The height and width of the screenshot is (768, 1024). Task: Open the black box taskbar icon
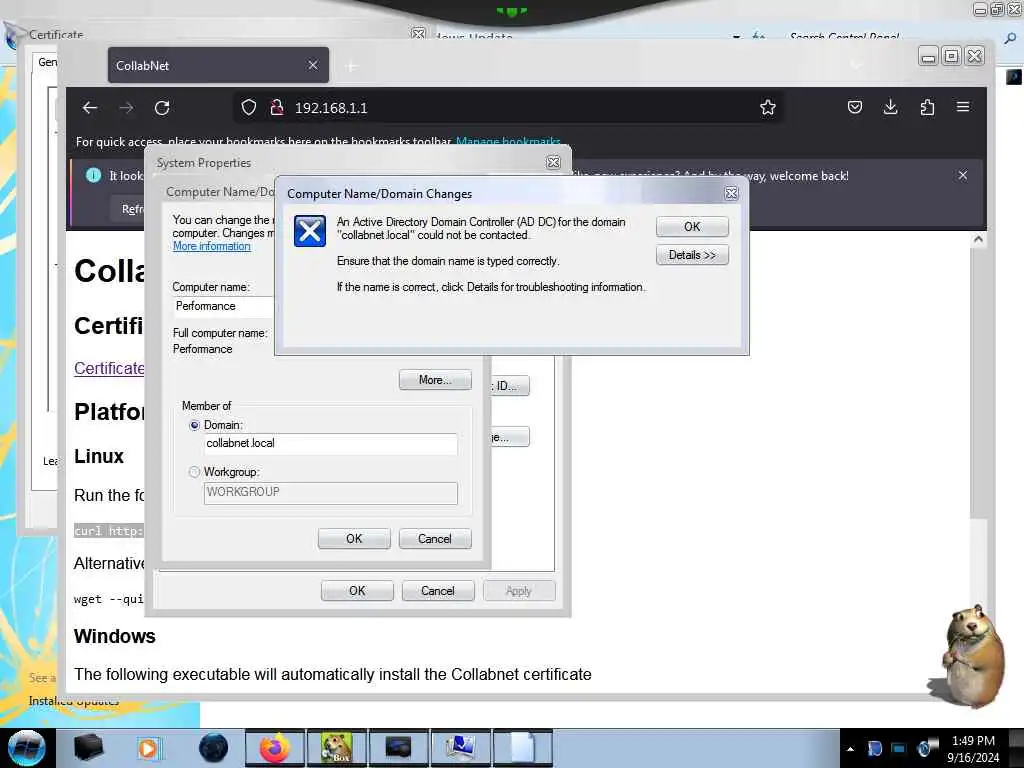click(x=88, y=748)
